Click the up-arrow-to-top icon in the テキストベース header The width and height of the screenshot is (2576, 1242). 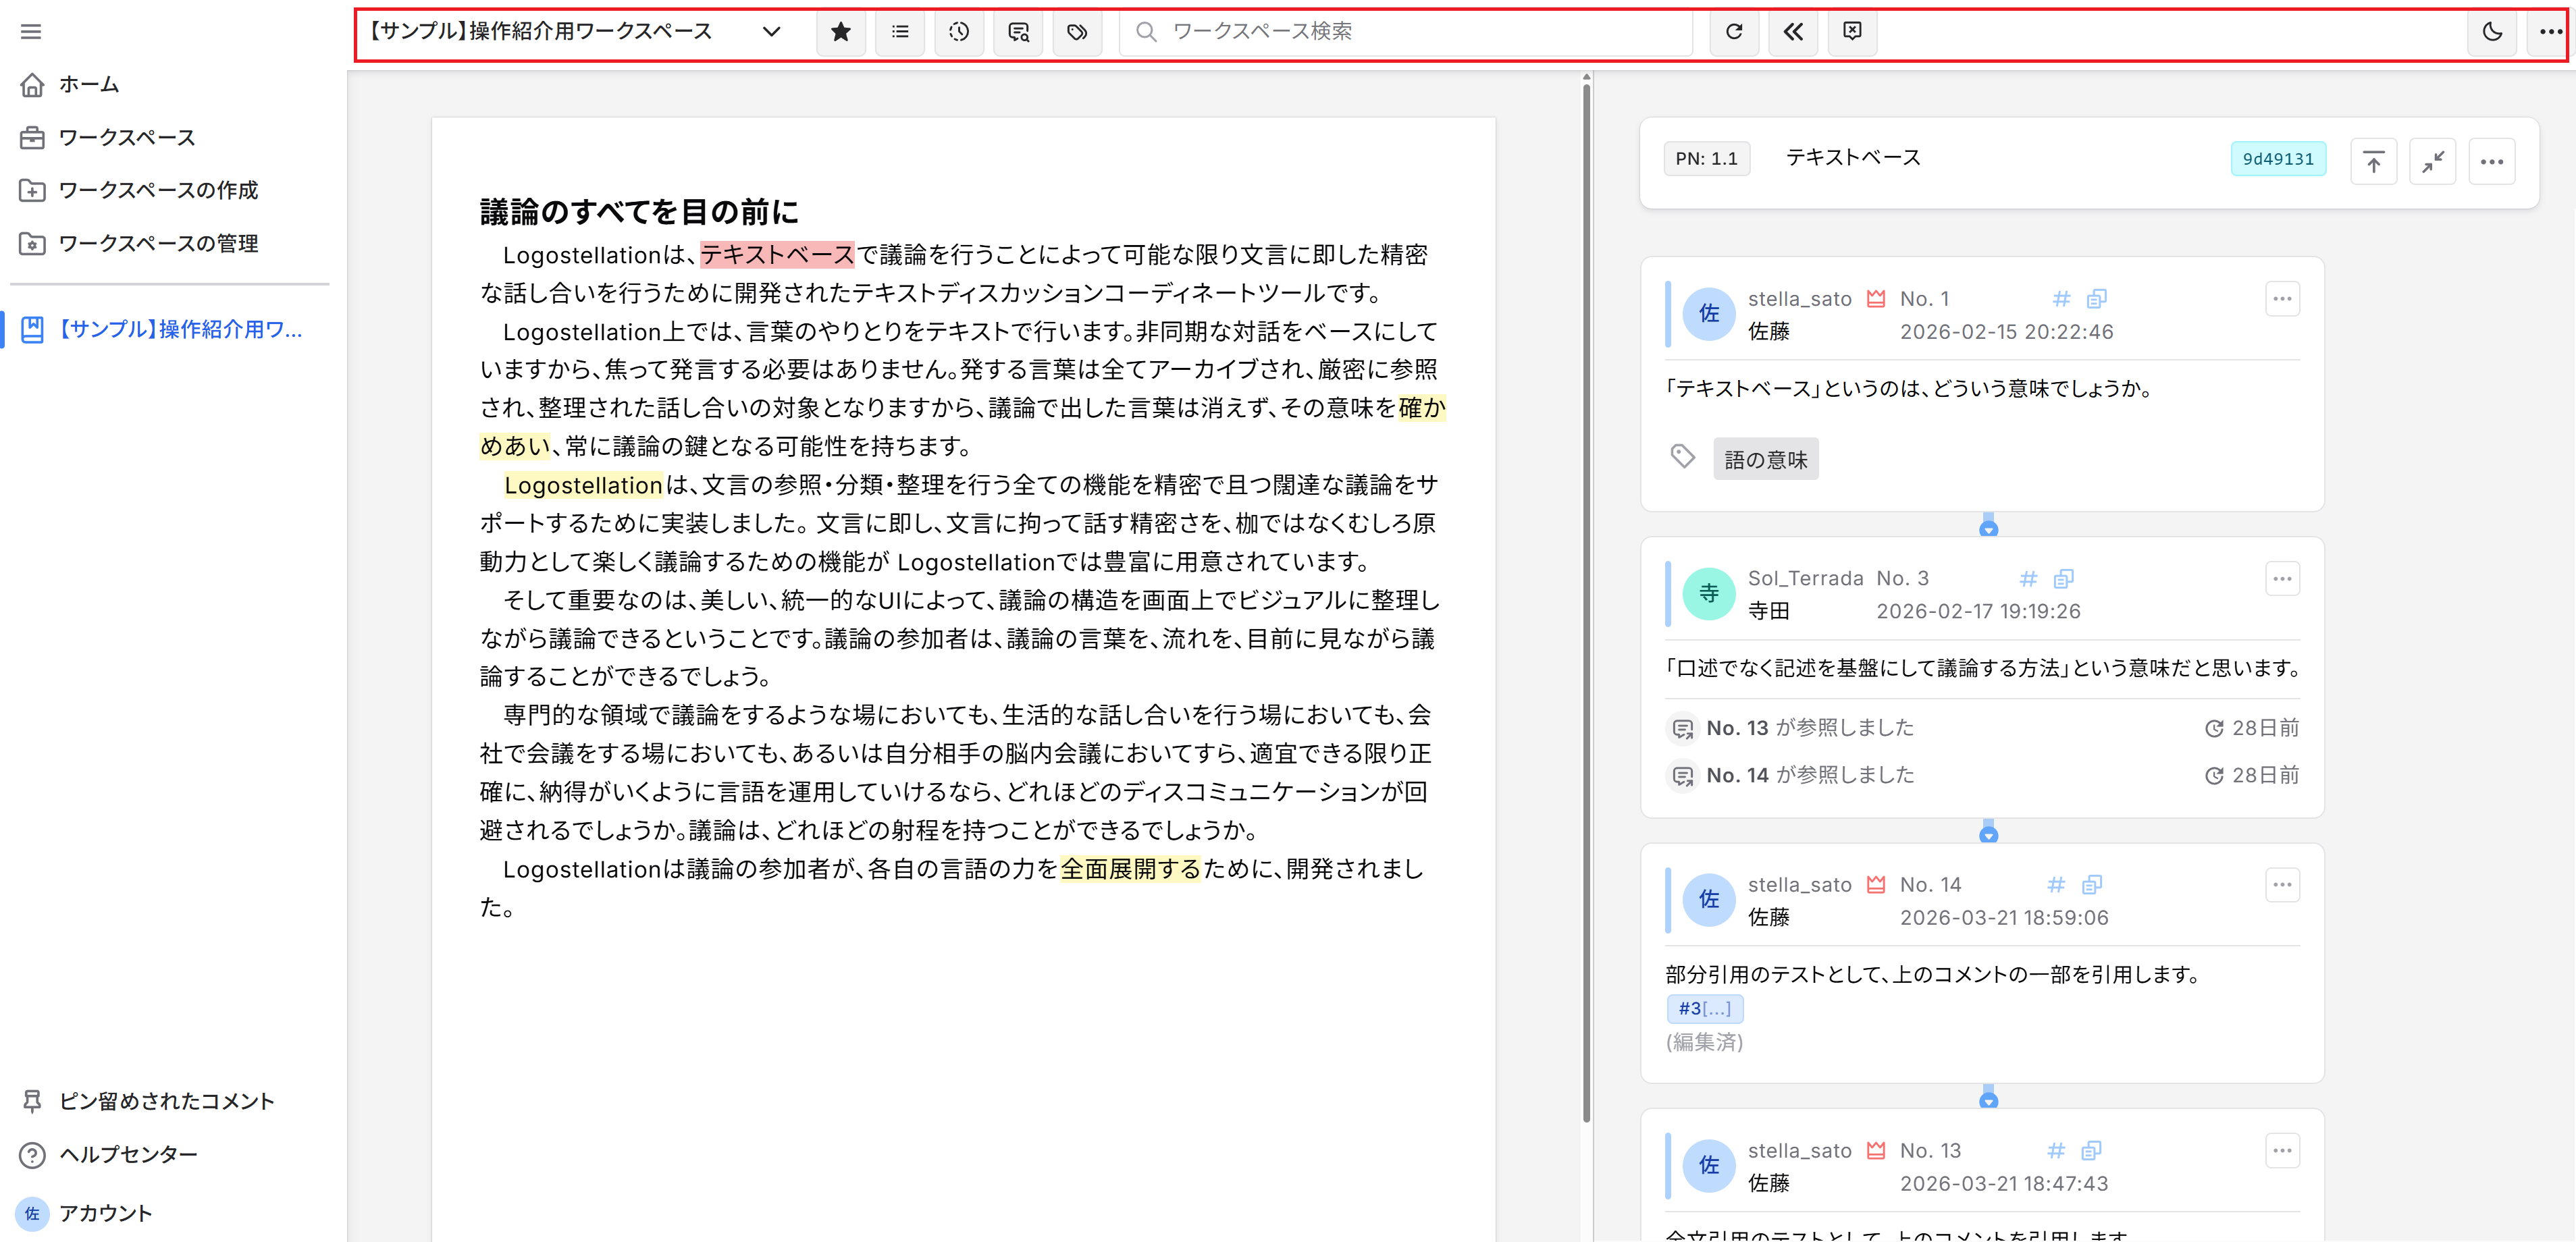(2373, 161)
